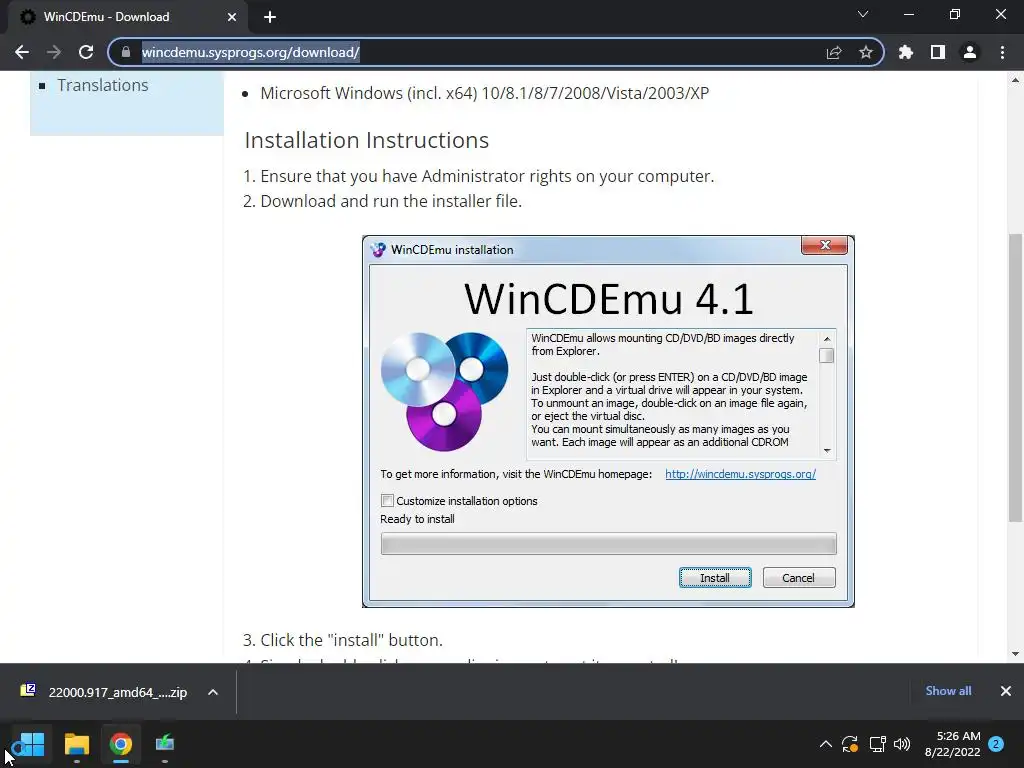Image resolution: width=1024 pixels, height=768 pixels.
Task: Toggle Chrome side panel
Action: 938,52
